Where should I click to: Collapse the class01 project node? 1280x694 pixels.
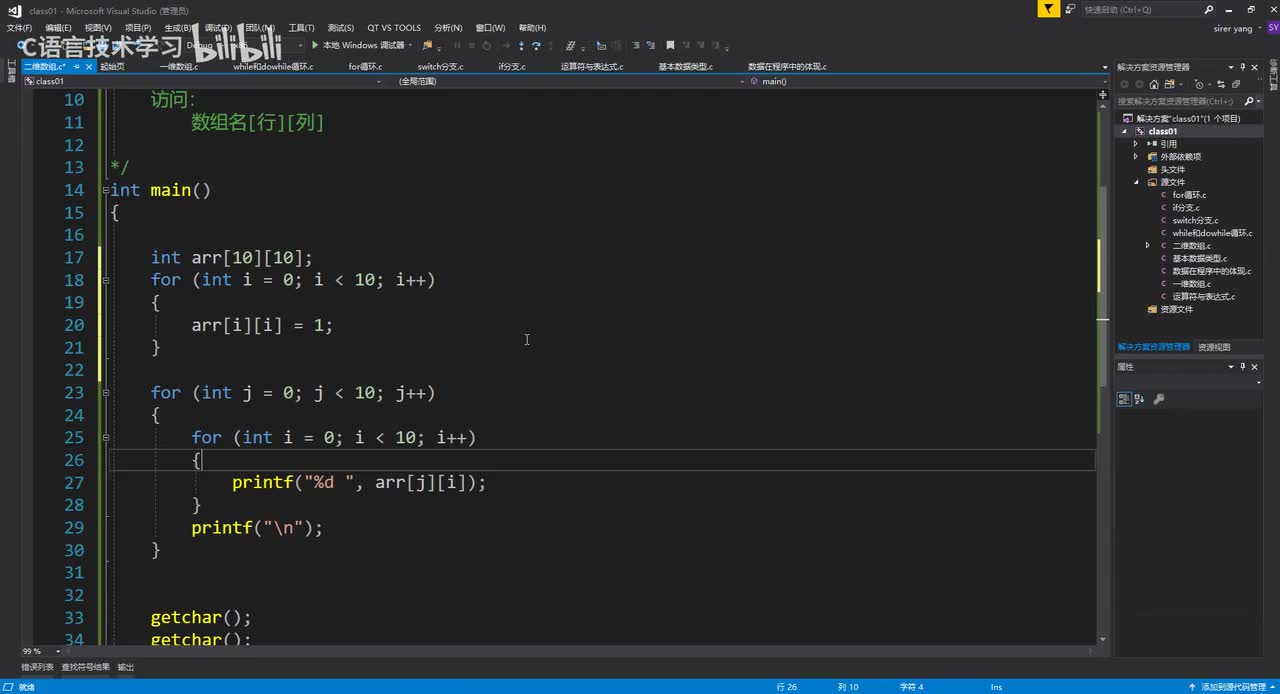tap(1124, 131)
